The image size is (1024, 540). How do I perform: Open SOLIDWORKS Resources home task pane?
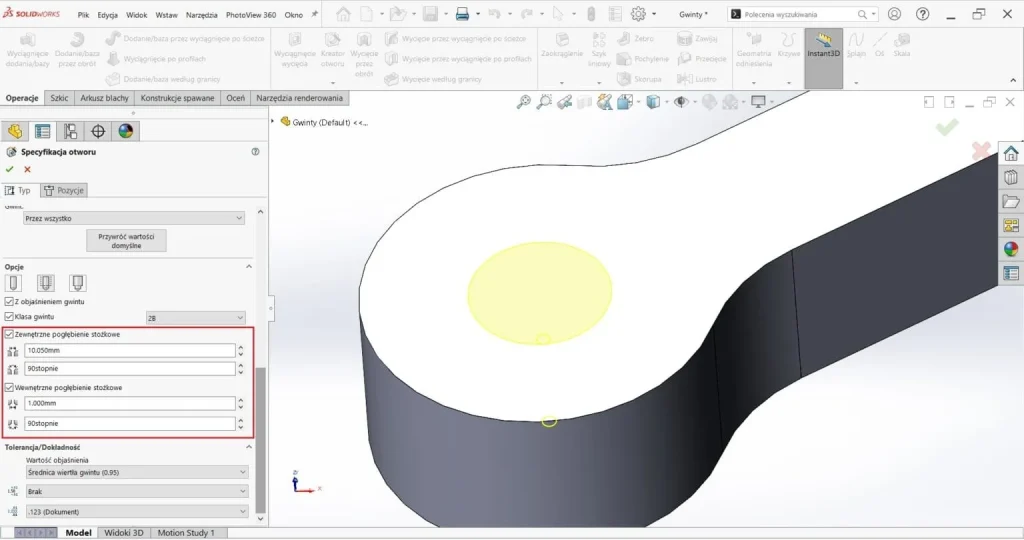tap(1011, 153)
